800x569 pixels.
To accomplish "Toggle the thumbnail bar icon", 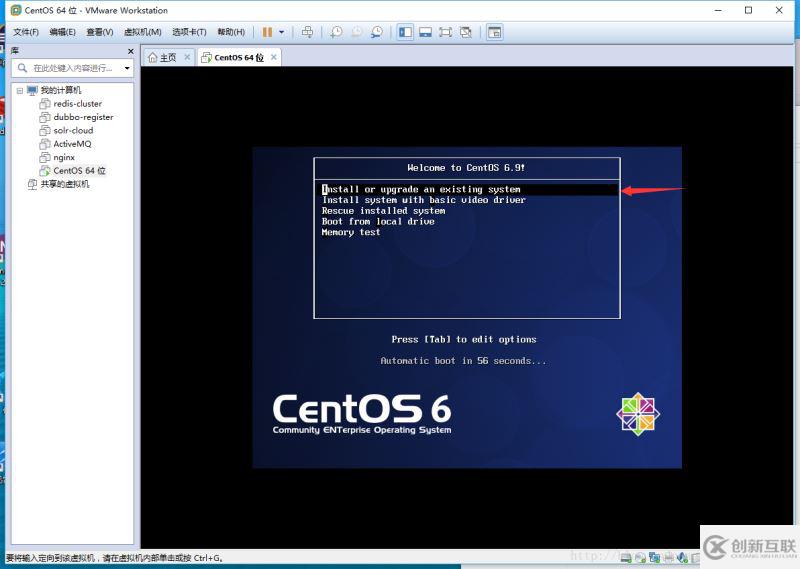I will (425, 32).
